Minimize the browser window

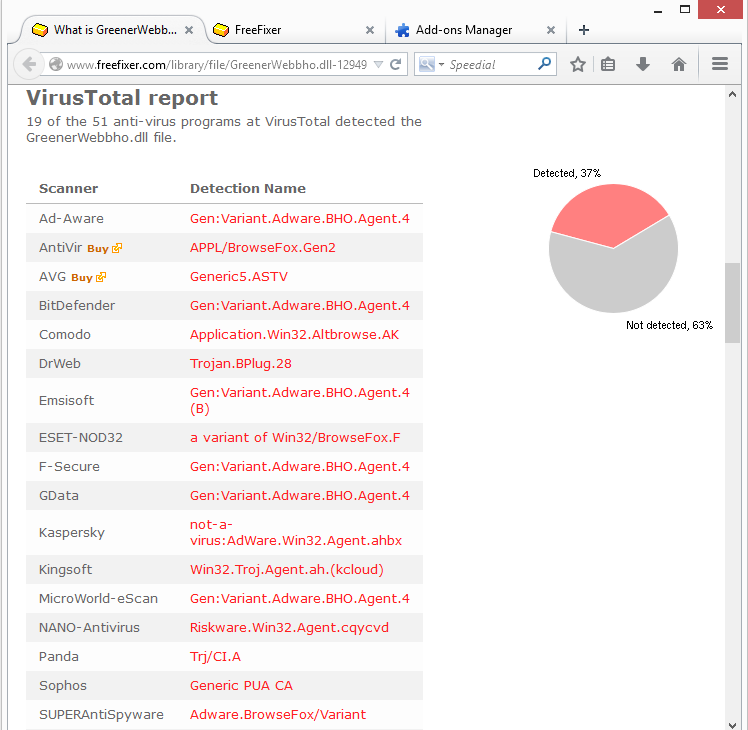[658, 10]
